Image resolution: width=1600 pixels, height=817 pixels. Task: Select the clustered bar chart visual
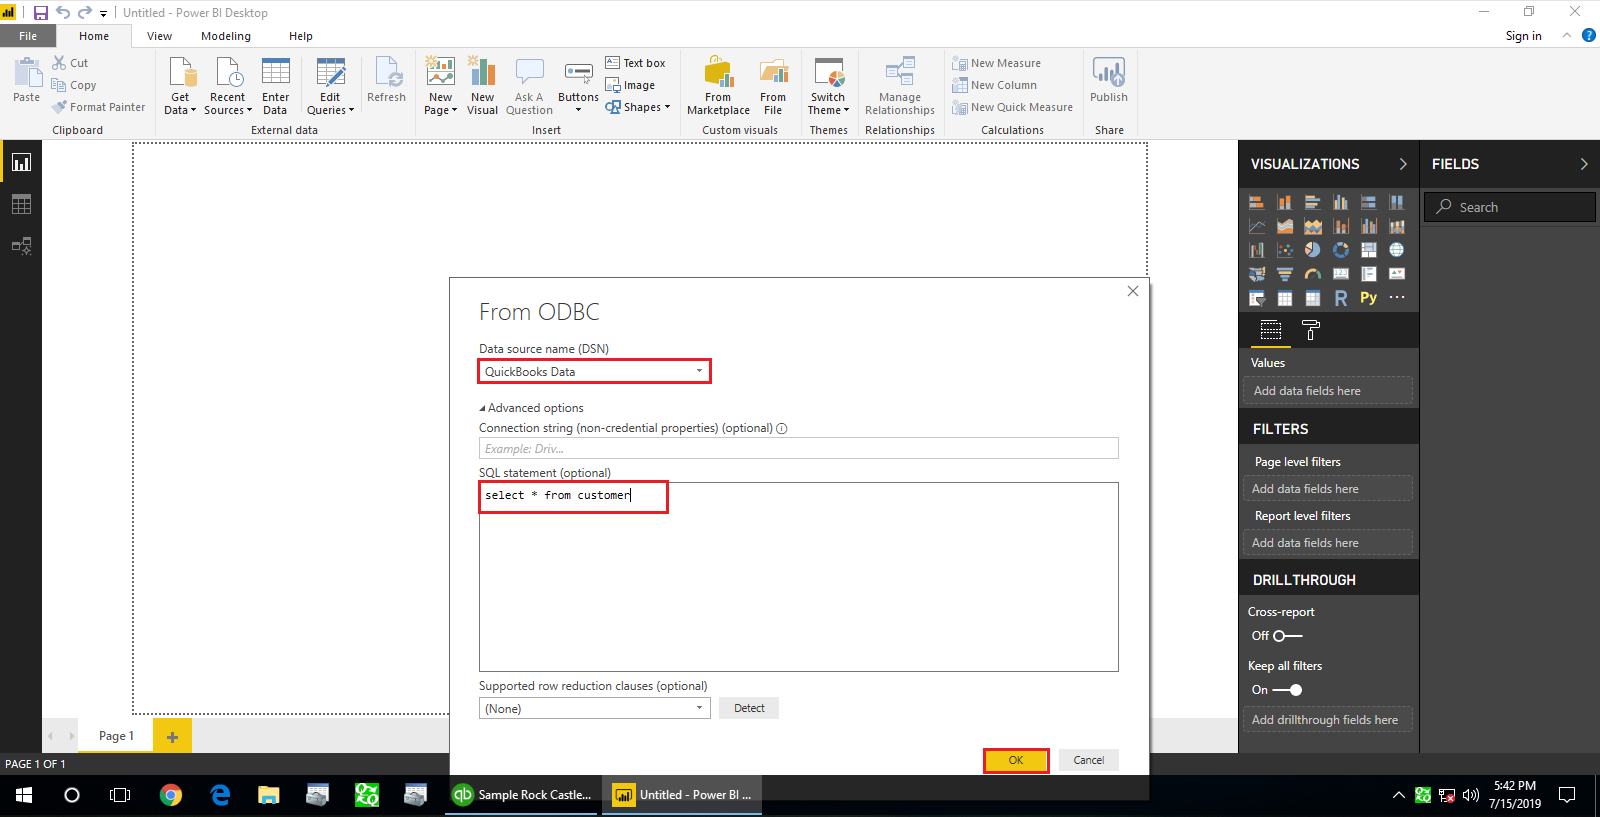pyautogui.click(x=1313, y=202)
